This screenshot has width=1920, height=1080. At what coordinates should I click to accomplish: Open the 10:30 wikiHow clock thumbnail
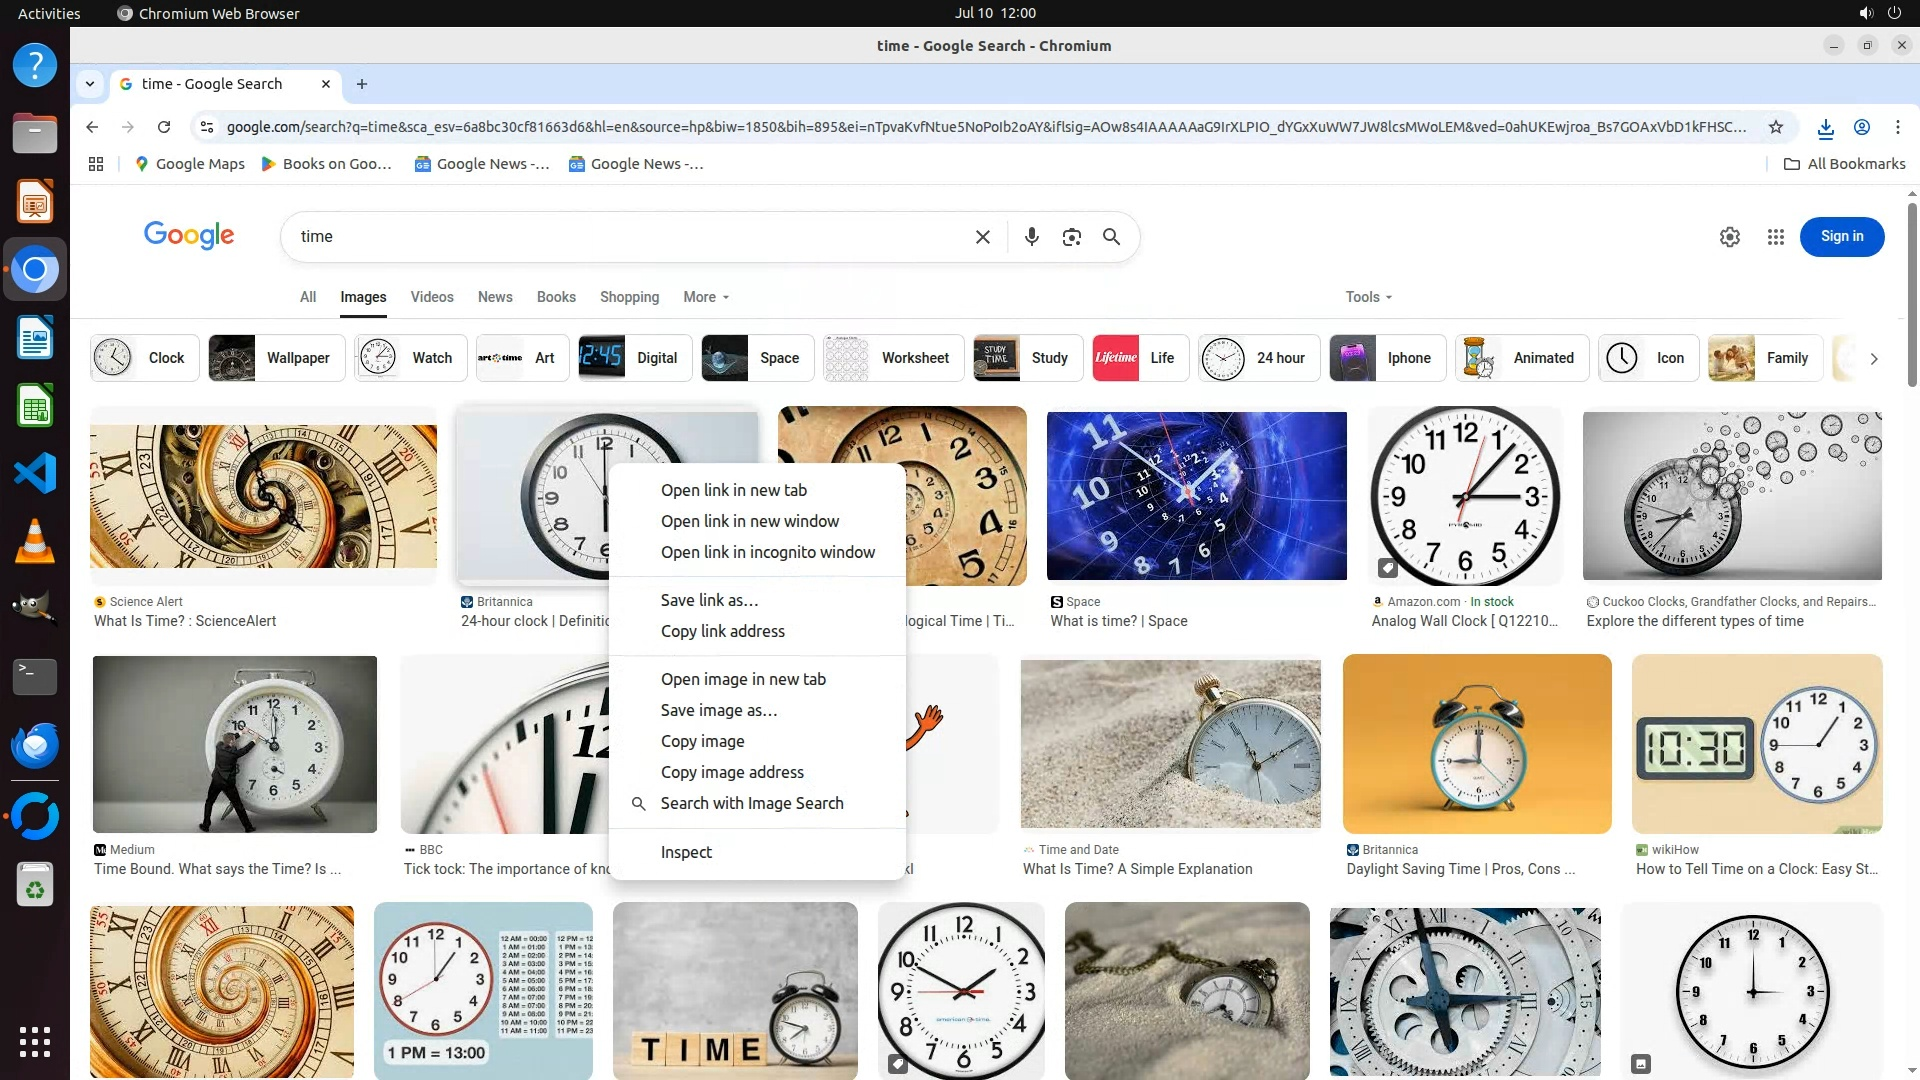click(1756, 744)
